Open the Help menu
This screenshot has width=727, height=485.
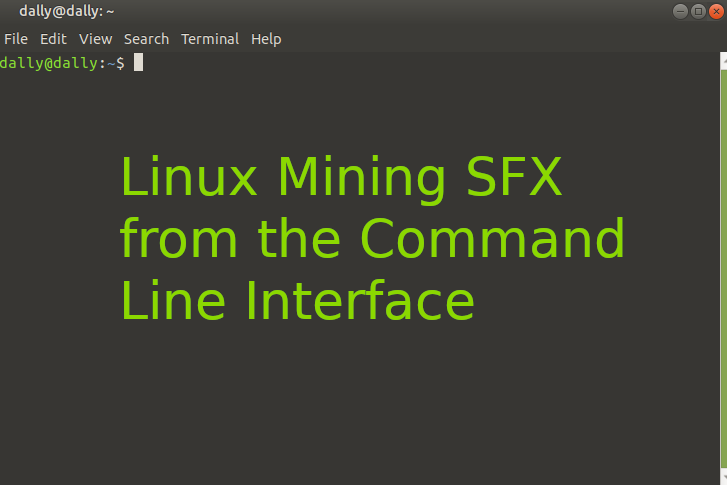pos(266,39)
